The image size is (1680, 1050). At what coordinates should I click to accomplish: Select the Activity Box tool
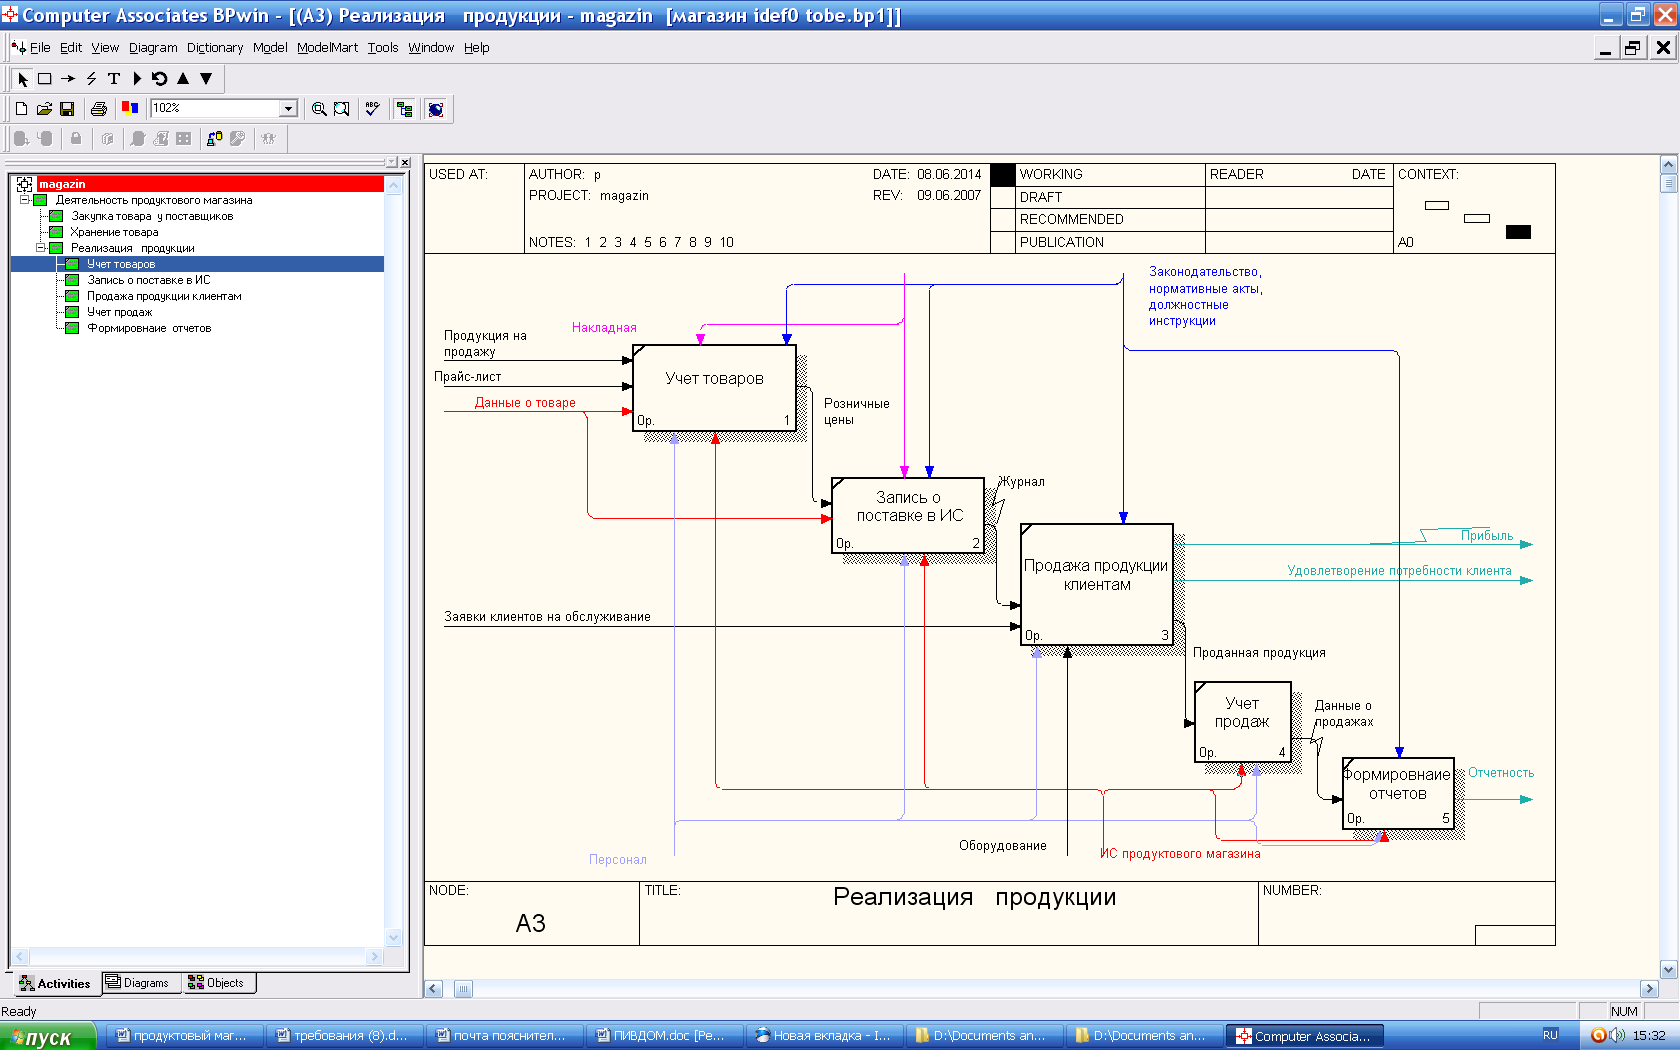click(45, 79)
